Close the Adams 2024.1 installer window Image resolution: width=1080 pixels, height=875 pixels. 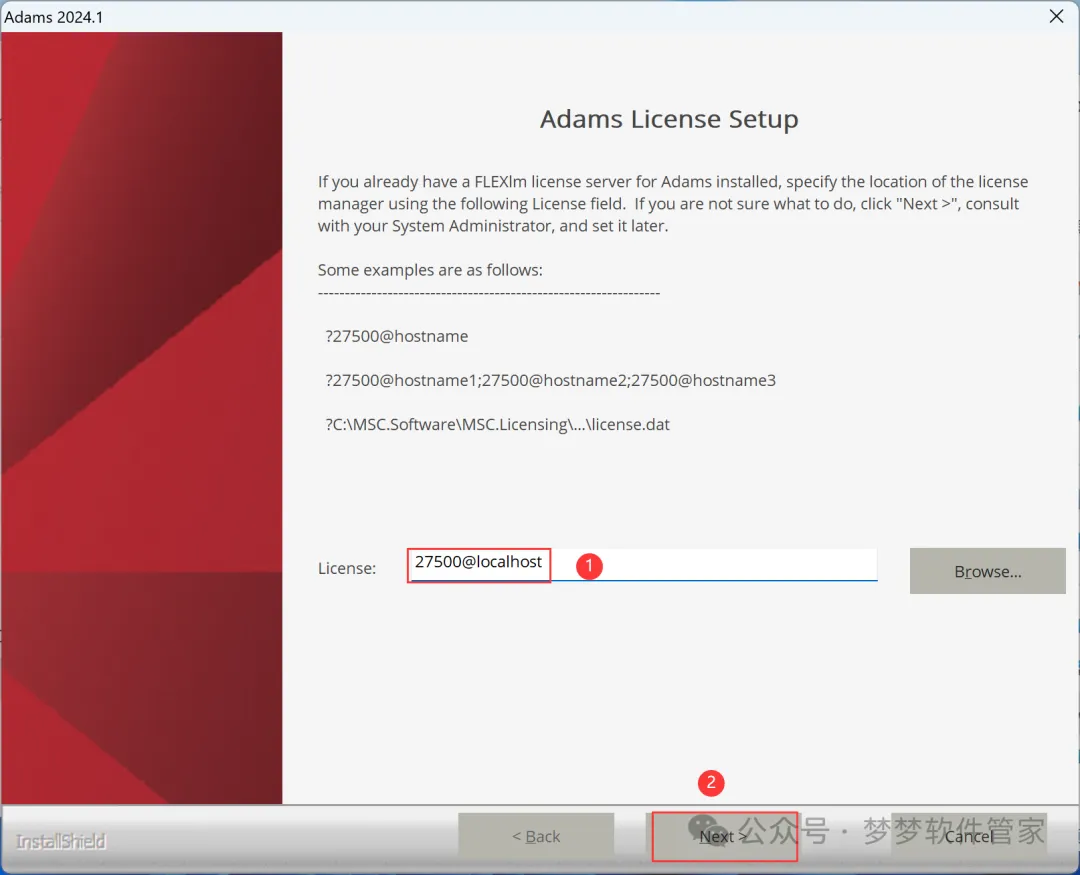point(1057,17)
